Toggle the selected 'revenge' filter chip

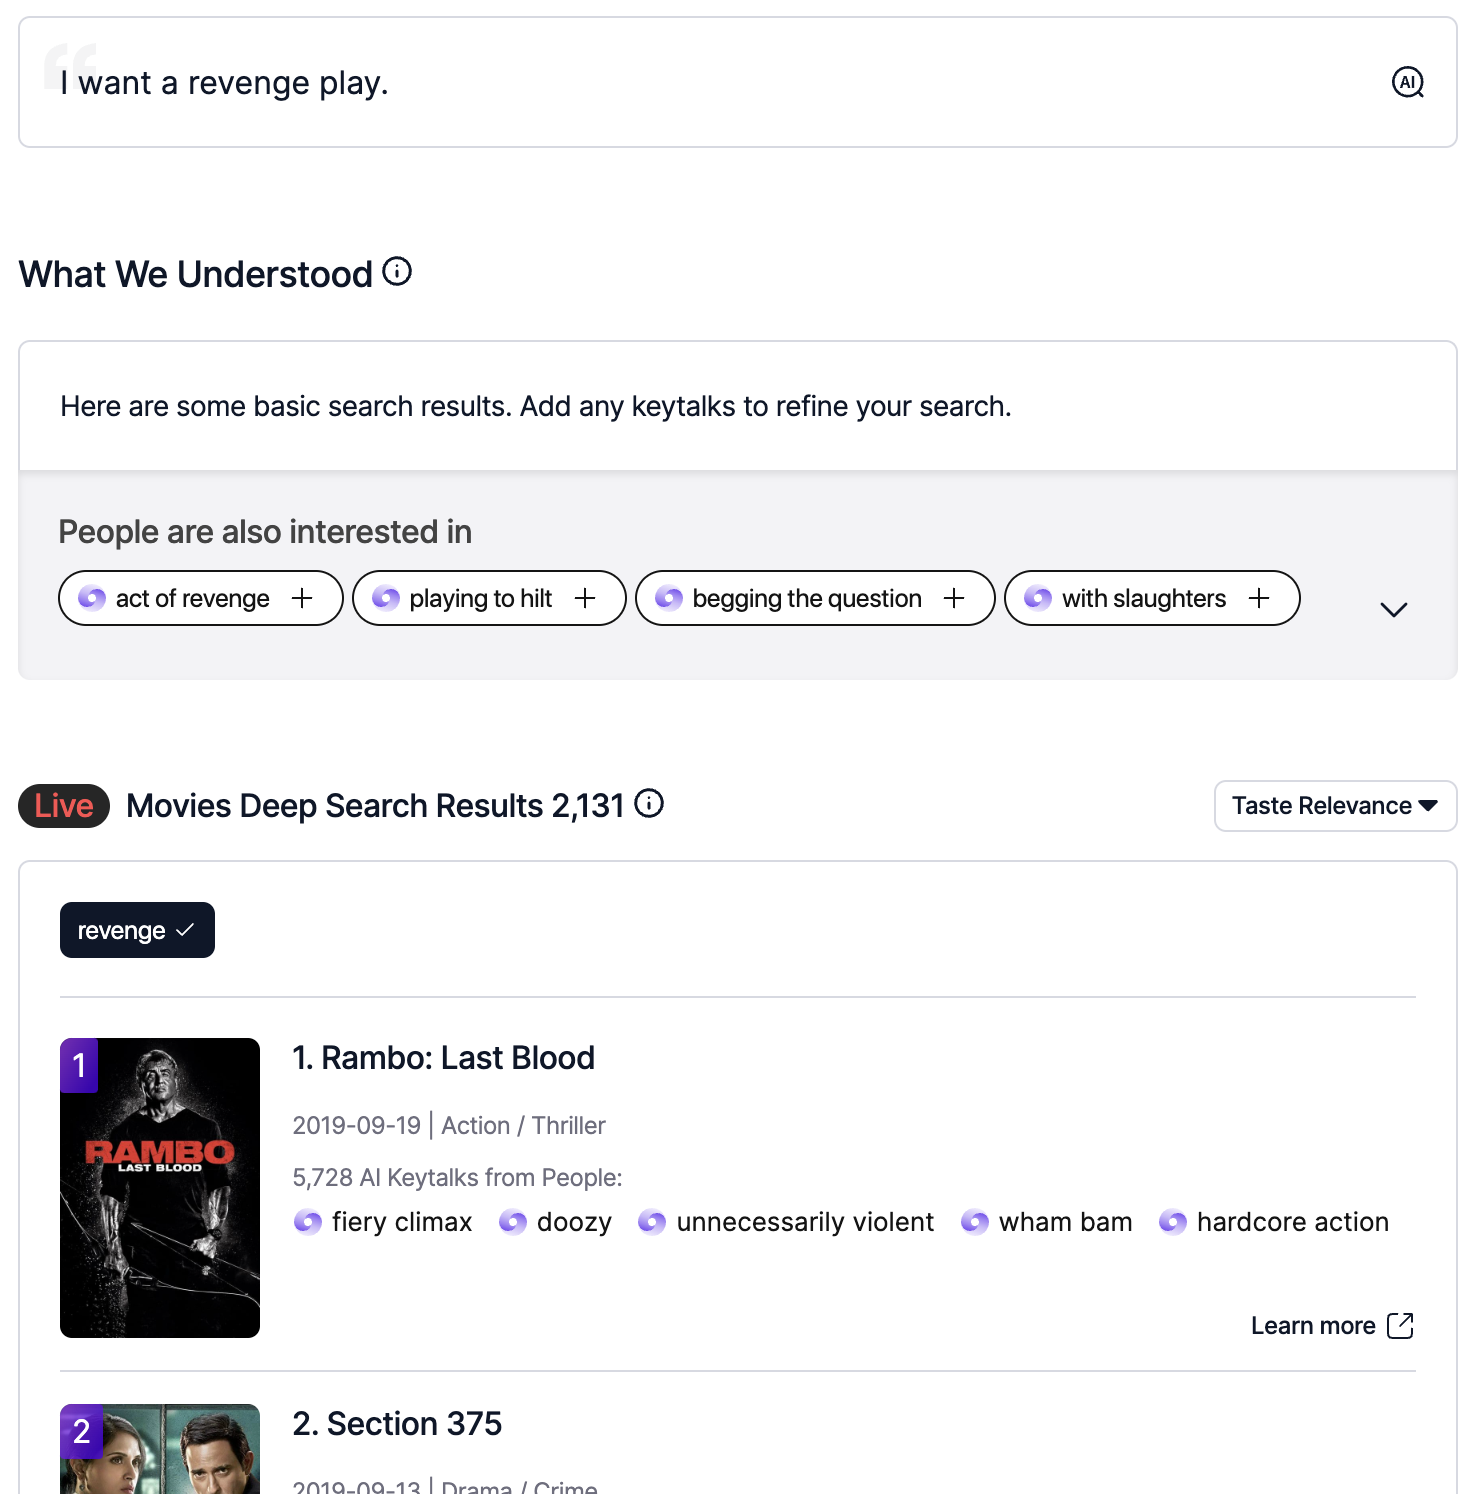(x=137, y=930)
